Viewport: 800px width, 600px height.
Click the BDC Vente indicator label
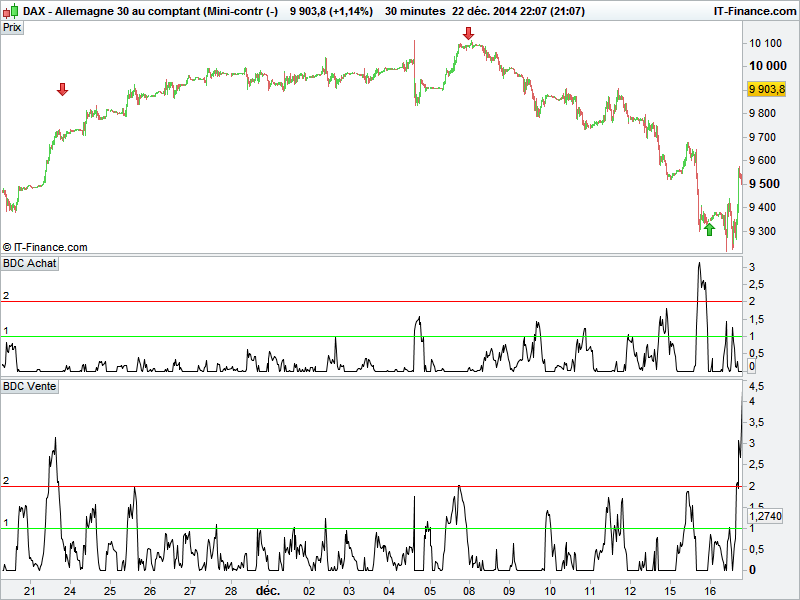[30, 386]
